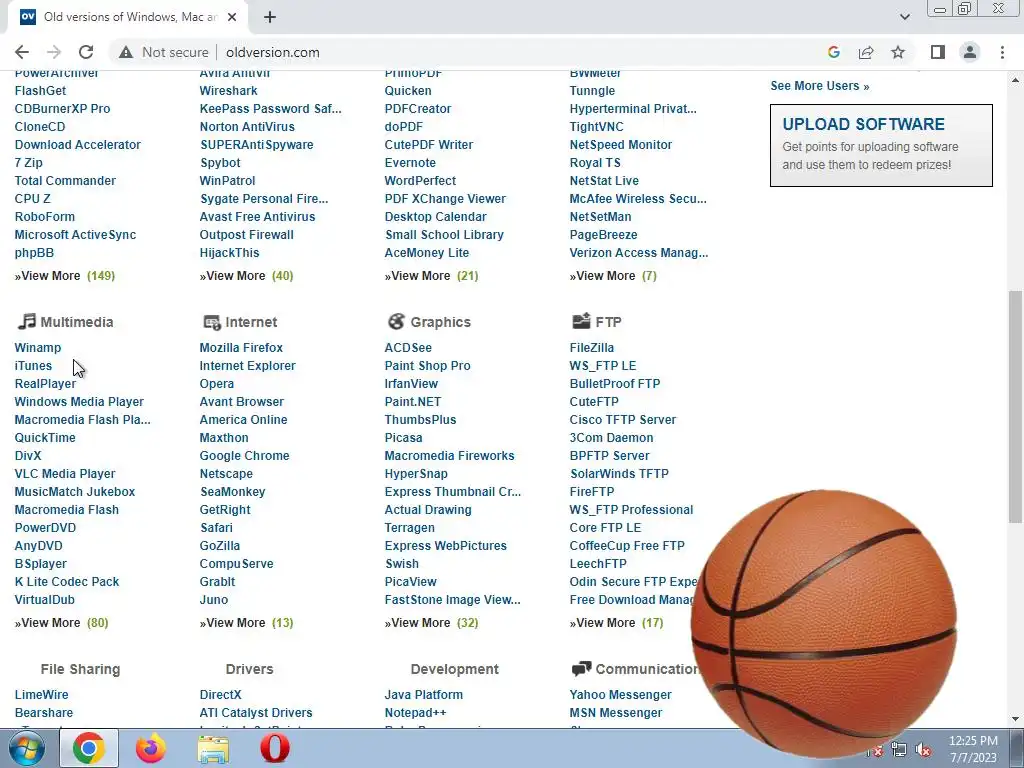Open the Chrome profile avatar

coord(970,52)
